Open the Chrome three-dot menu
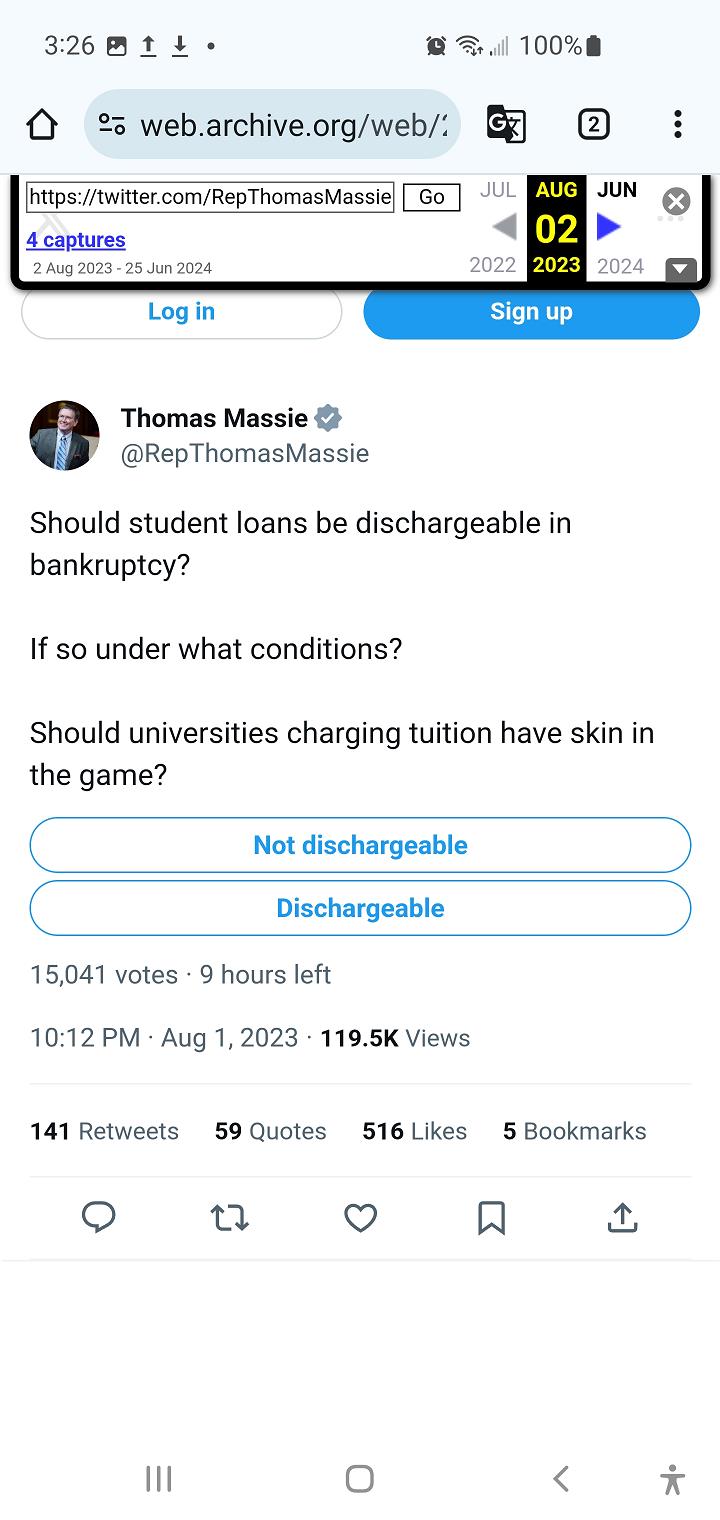 click(678, 124)
